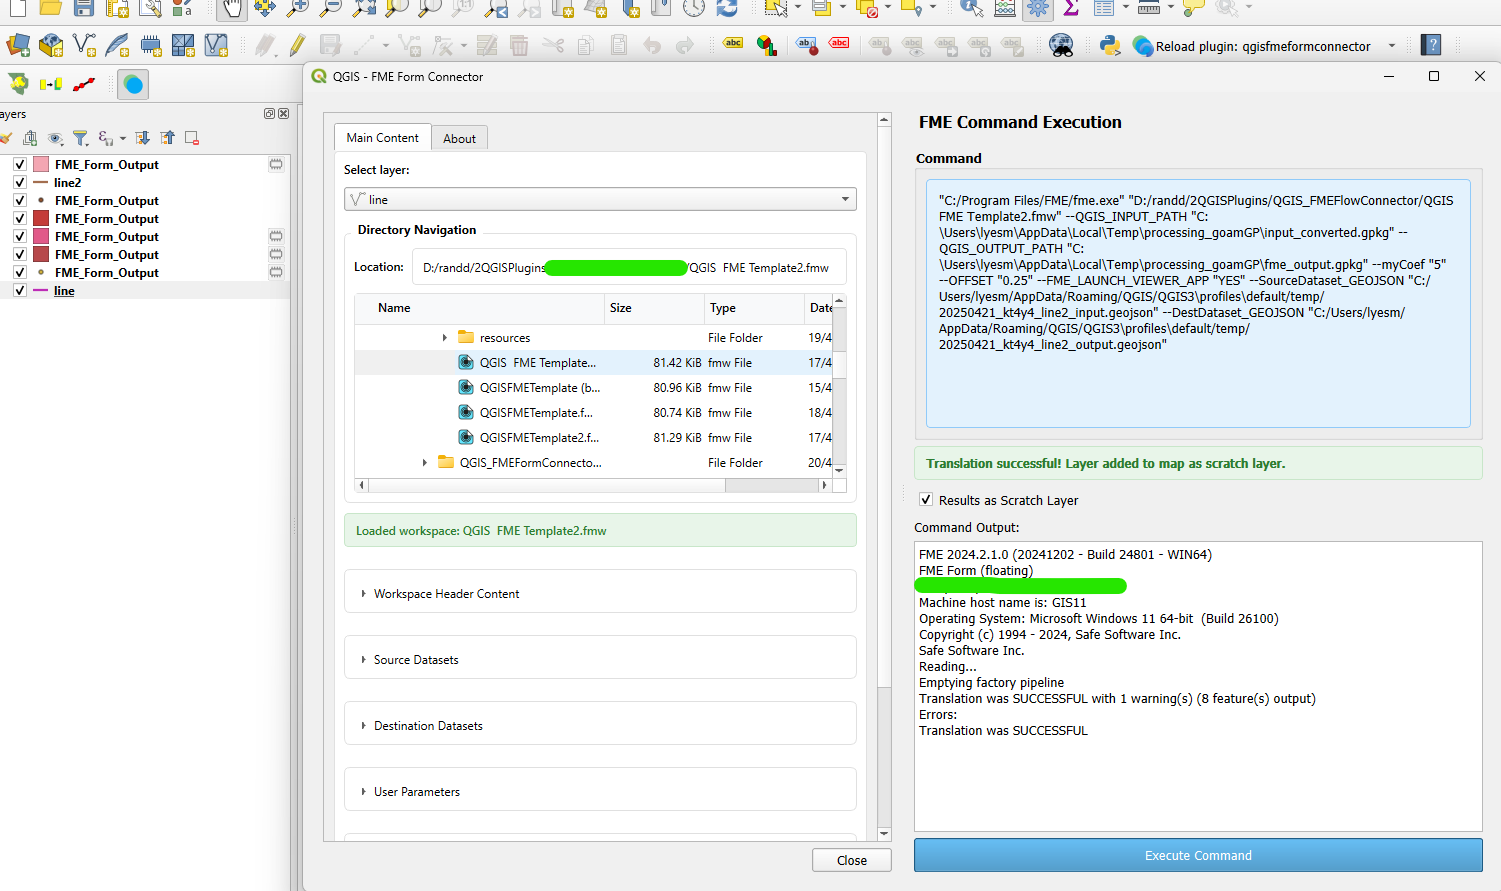
Task: Select the QGISFMETemplate2.f... file row
Action: [x=594, y=438]
